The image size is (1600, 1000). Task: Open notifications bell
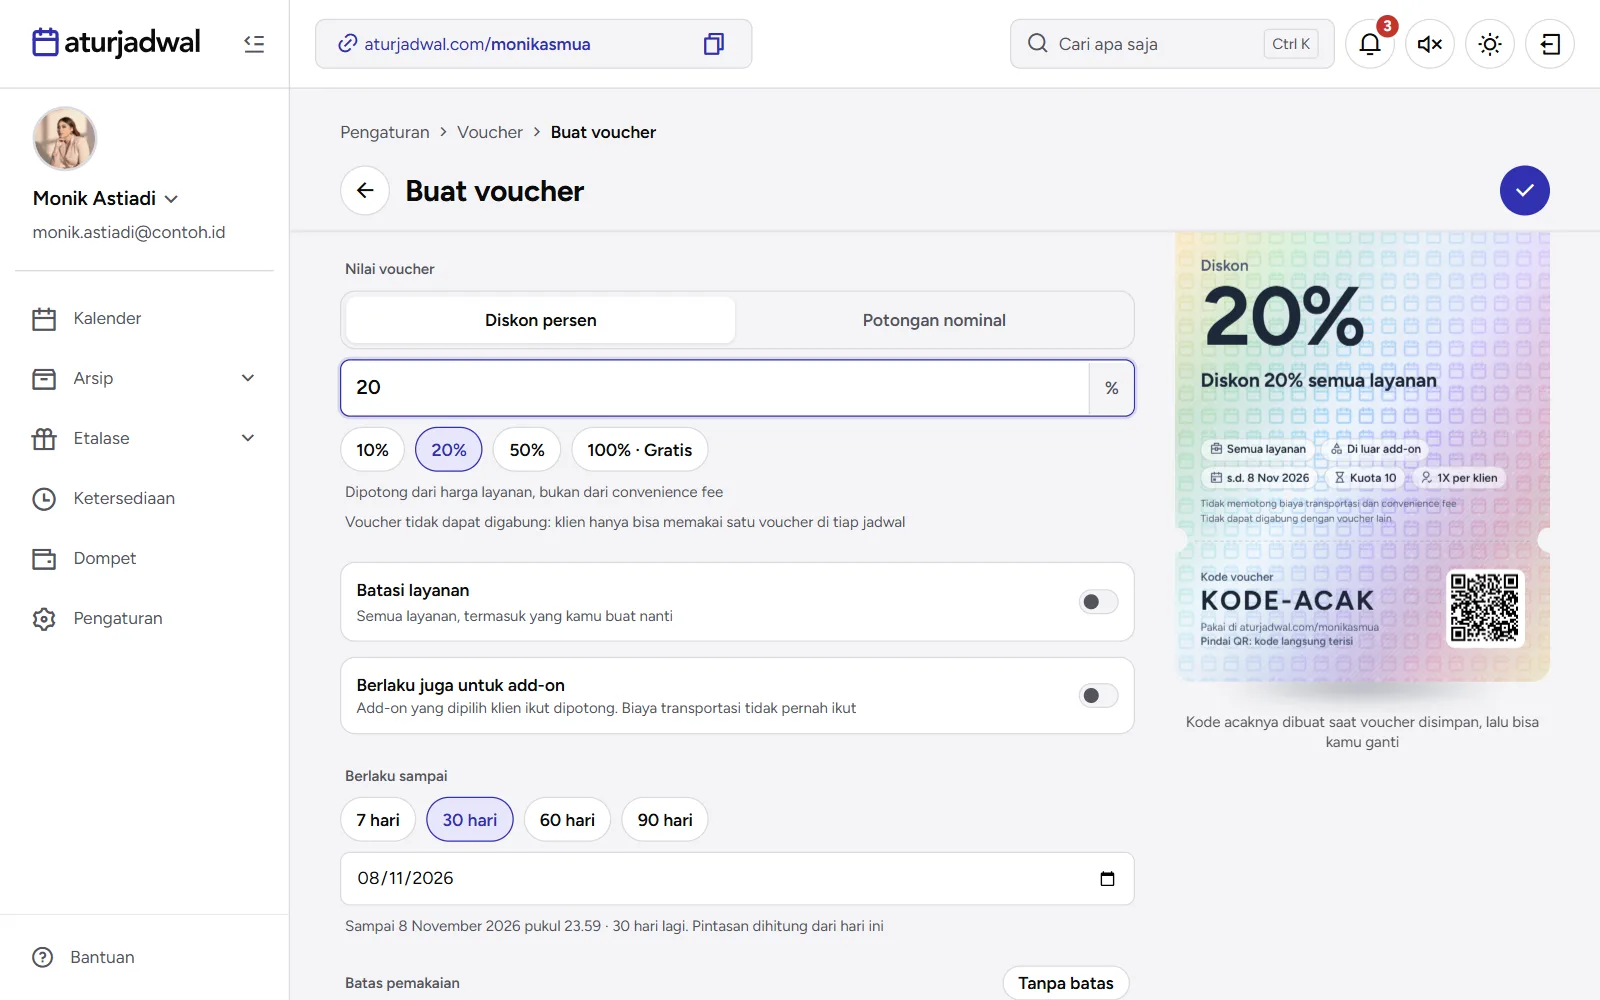pos(1370,44)
